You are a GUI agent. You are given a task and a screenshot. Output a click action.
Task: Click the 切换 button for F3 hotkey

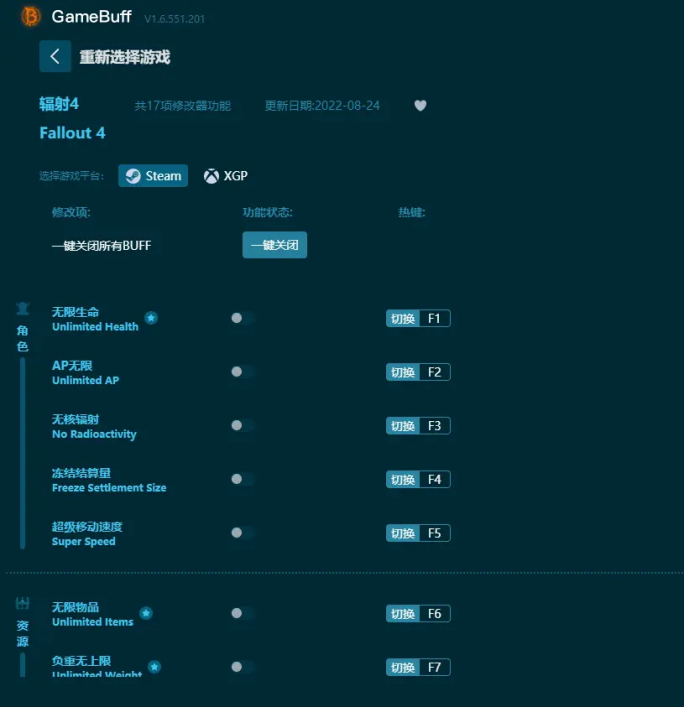pyautogui.click(x=403, y=426)
